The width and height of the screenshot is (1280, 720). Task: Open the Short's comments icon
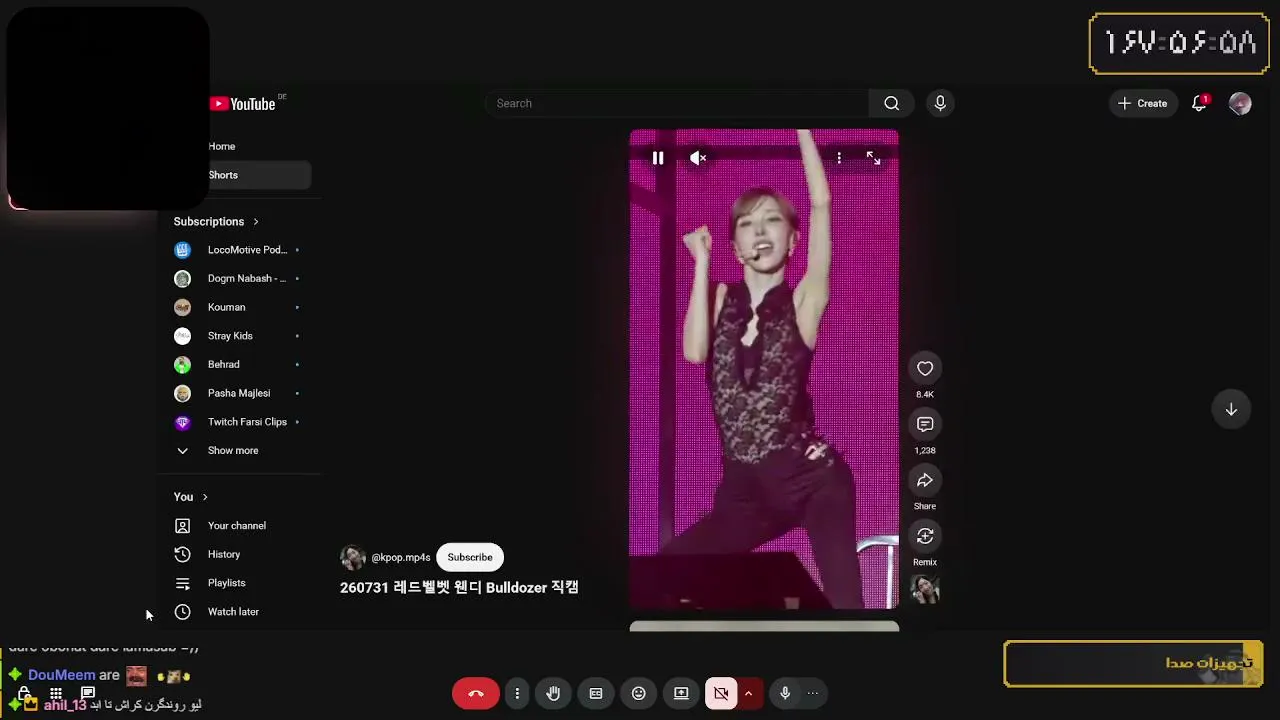click(925, 425)
